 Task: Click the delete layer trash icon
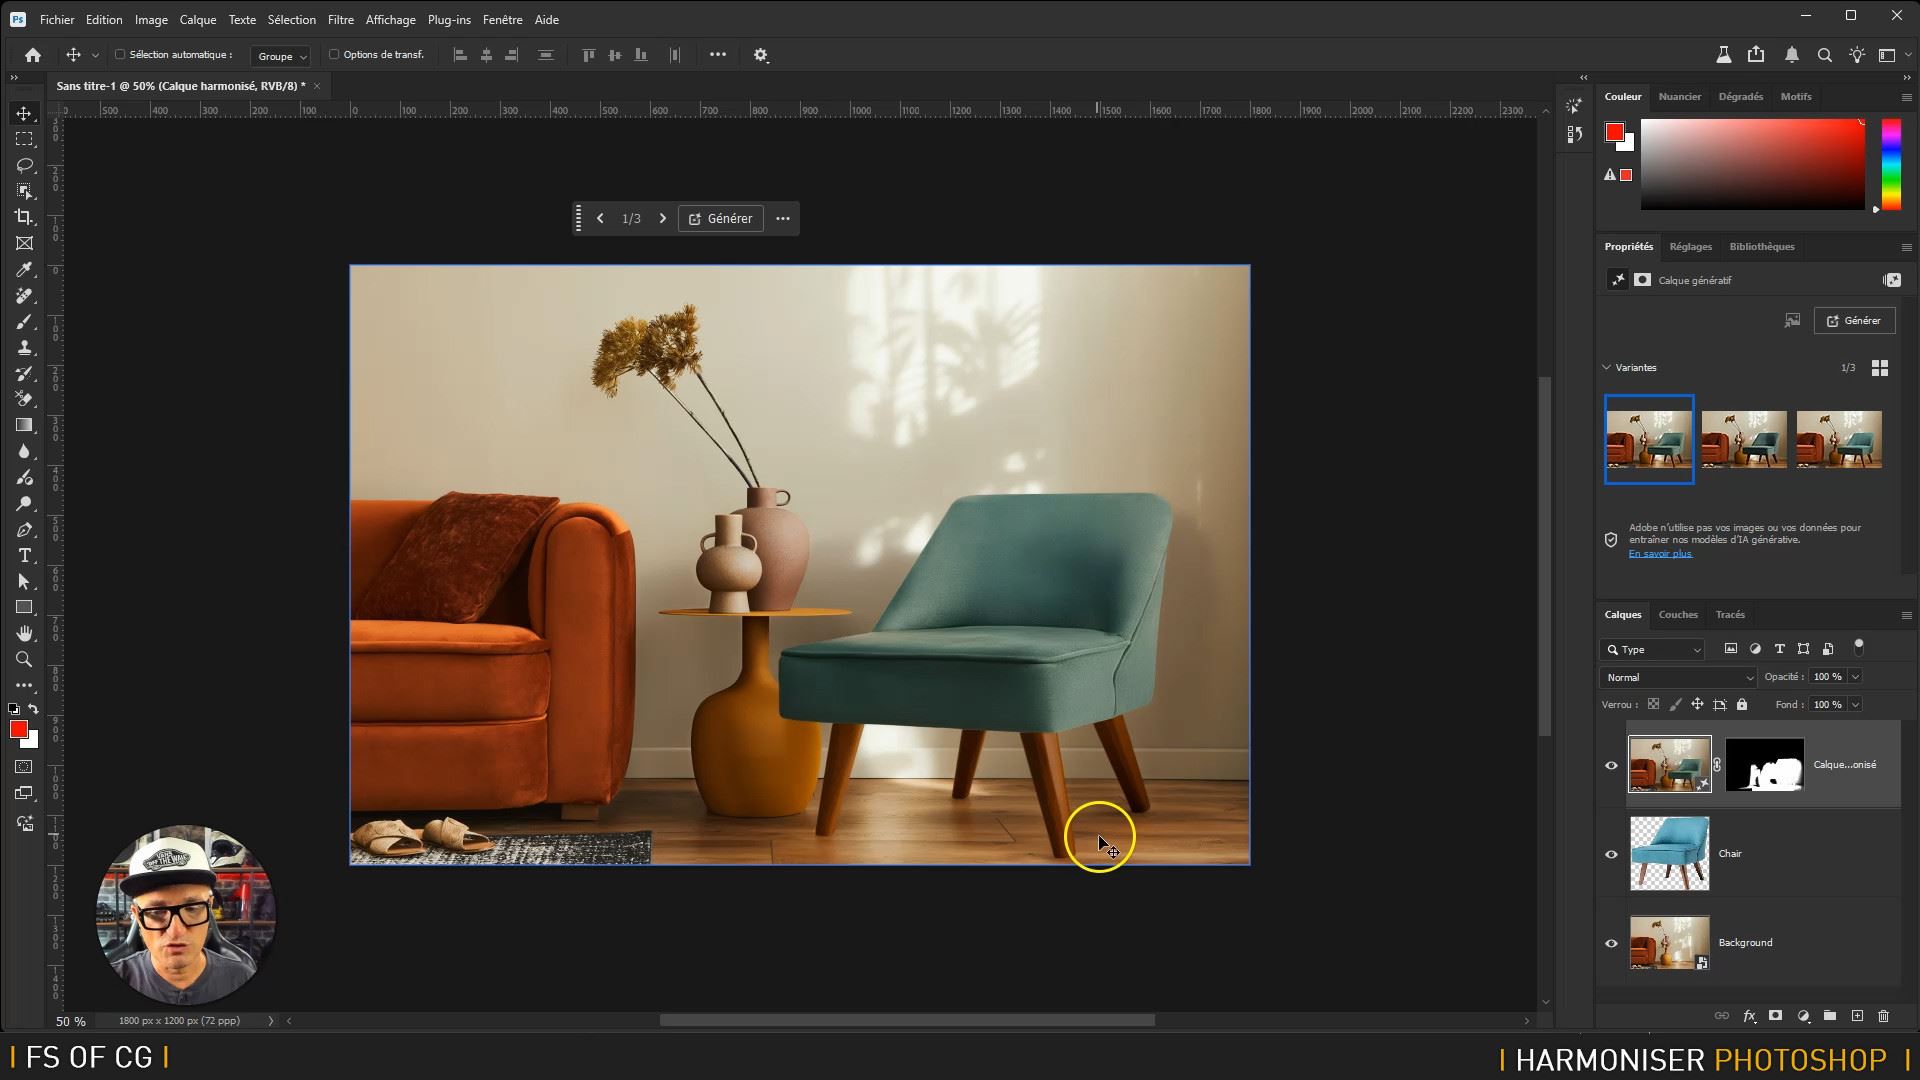point(1884,1016)
